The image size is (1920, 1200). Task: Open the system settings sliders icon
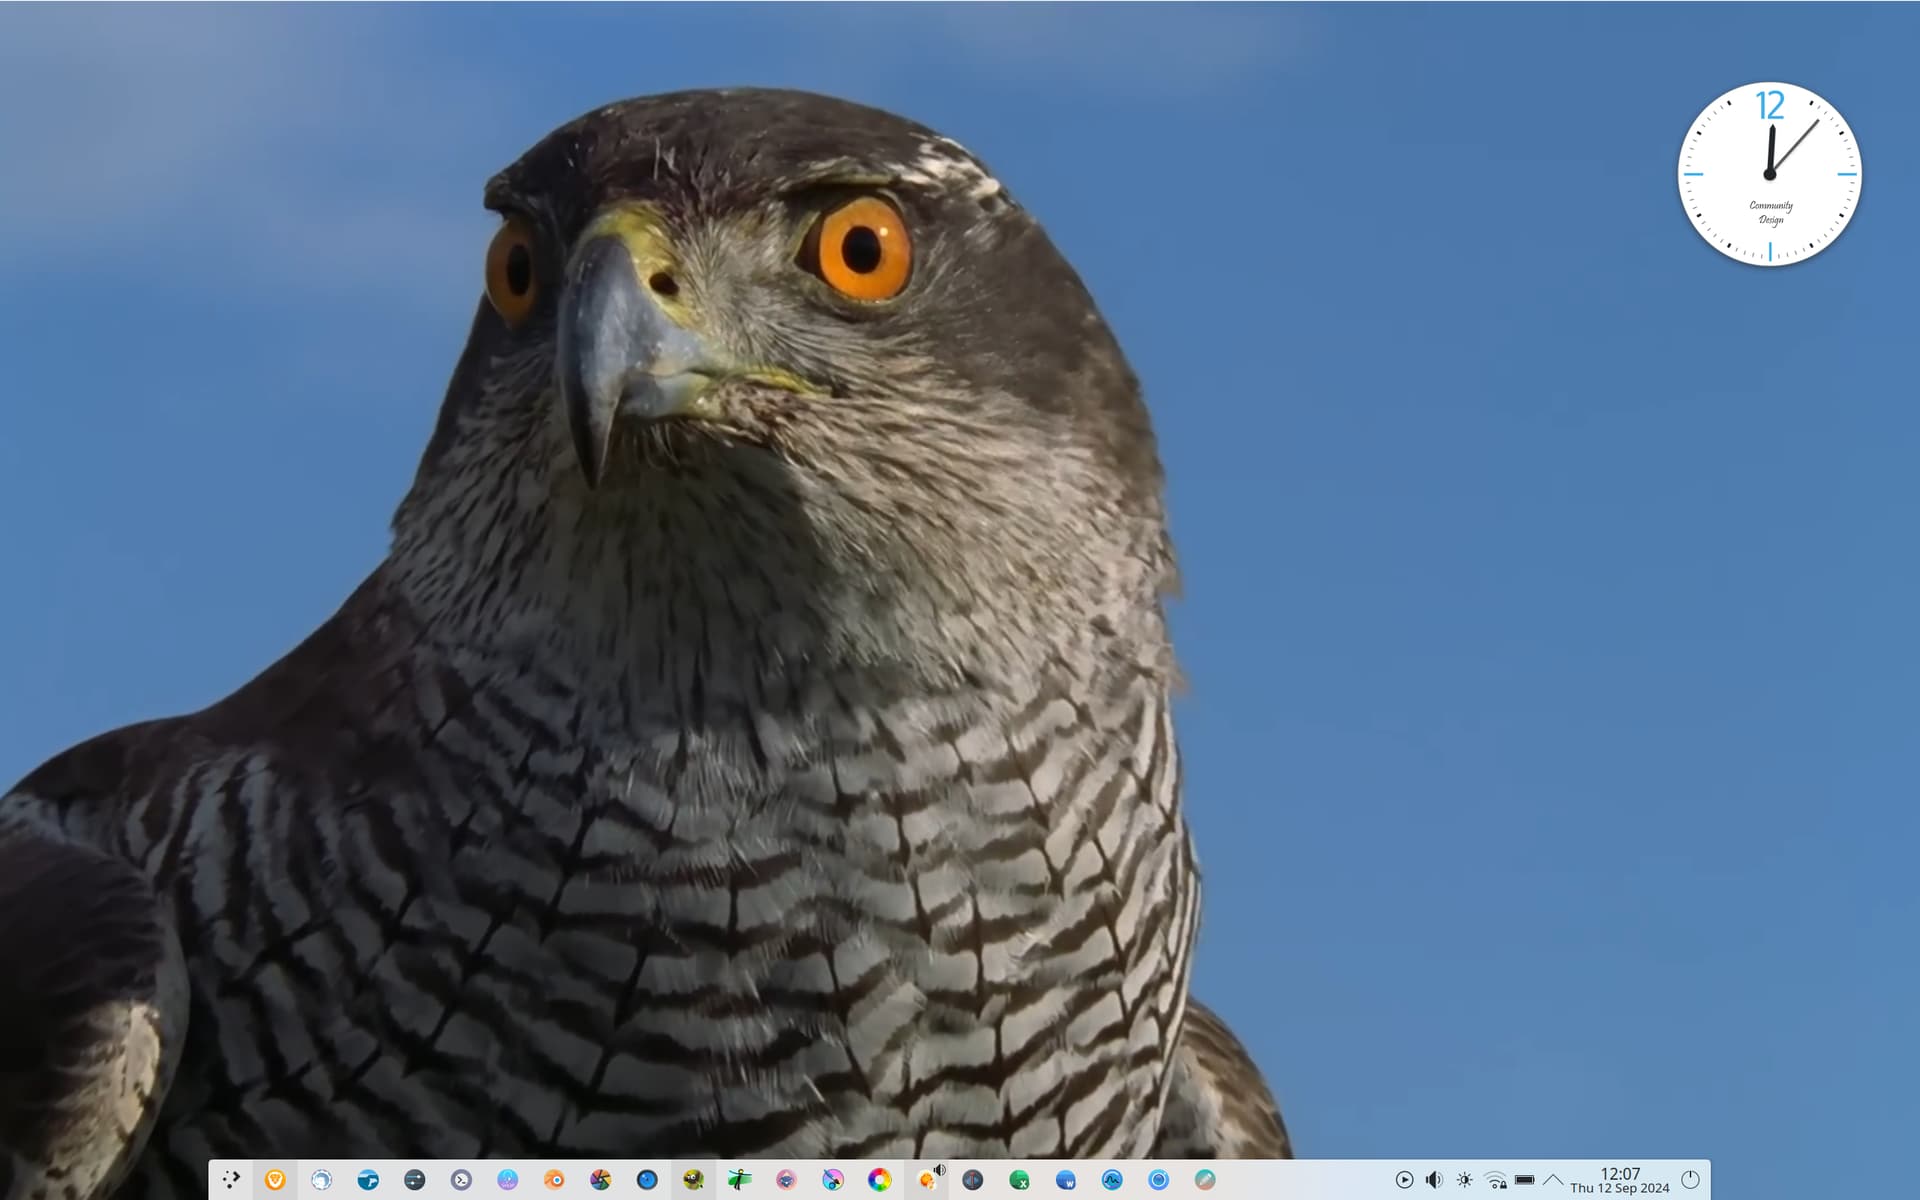(414, 1180)
